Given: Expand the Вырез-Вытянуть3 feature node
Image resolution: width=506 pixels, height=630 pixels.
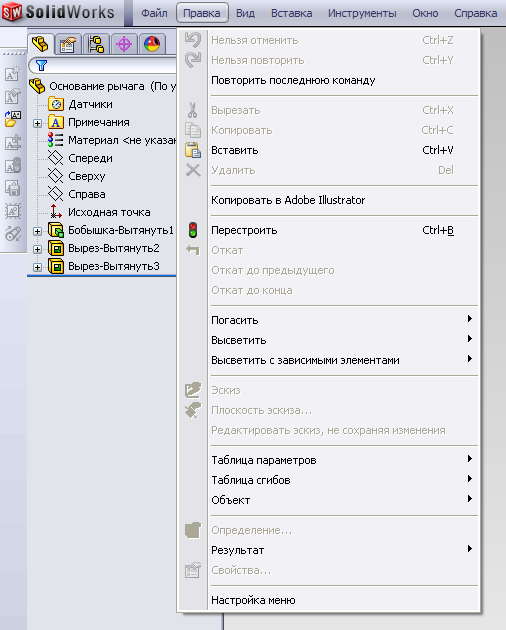Looking at the screenshot, I should pos(37,267).
